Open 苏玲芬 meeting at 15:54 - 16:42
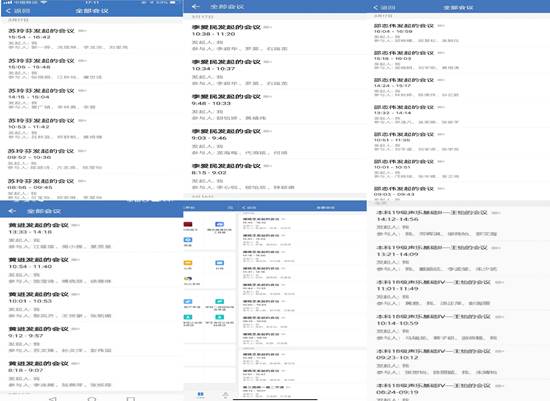The image size is (550, 401). click(92, 39)
